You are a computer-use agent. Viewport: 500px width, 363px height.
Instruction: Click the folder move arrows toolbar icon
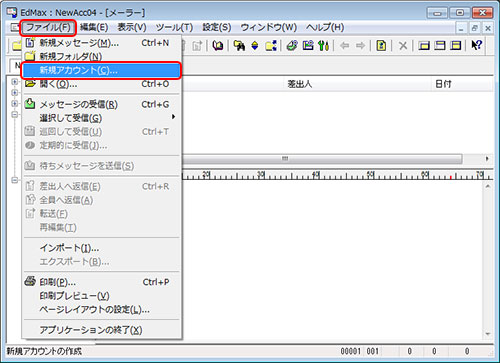tap(271, 46)
